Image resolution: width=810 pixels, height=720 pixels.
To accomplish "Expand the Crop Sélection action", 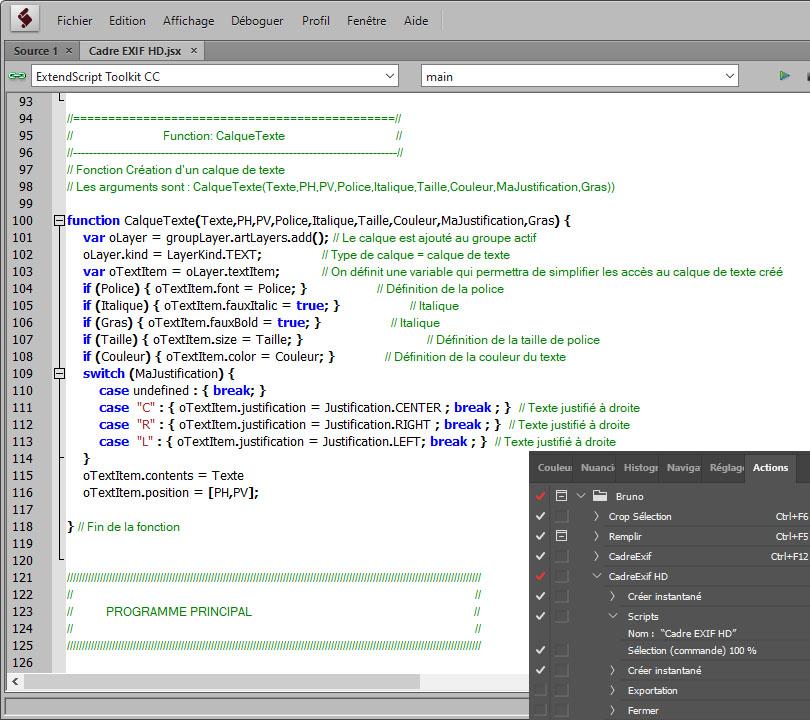I will pyautogui.click(x=597, y=516).
